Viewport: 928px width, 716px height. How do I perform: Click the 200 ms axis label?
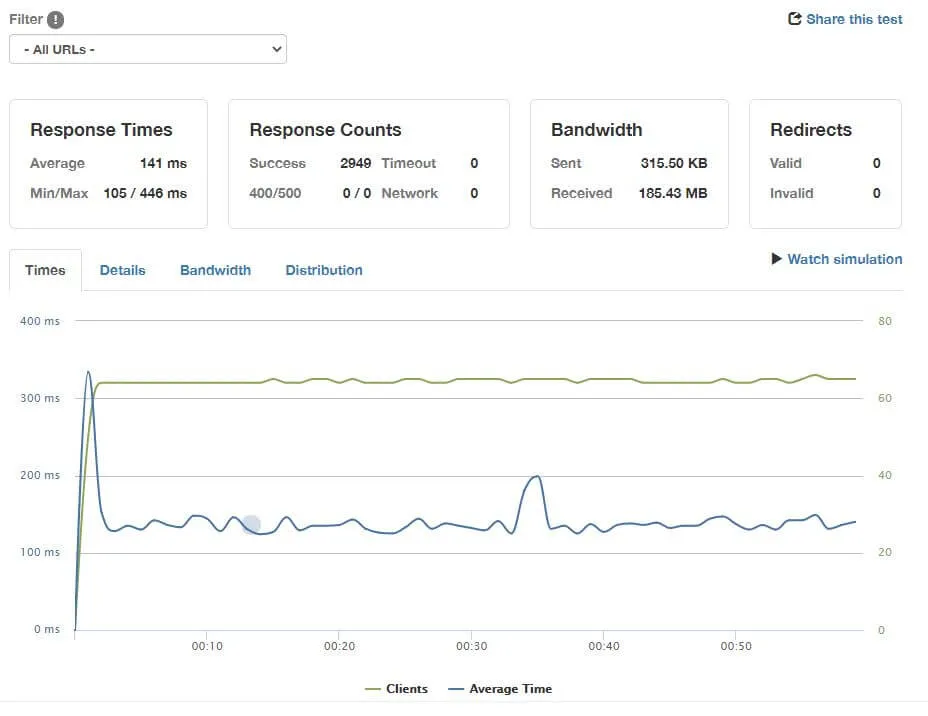(40, 475)
